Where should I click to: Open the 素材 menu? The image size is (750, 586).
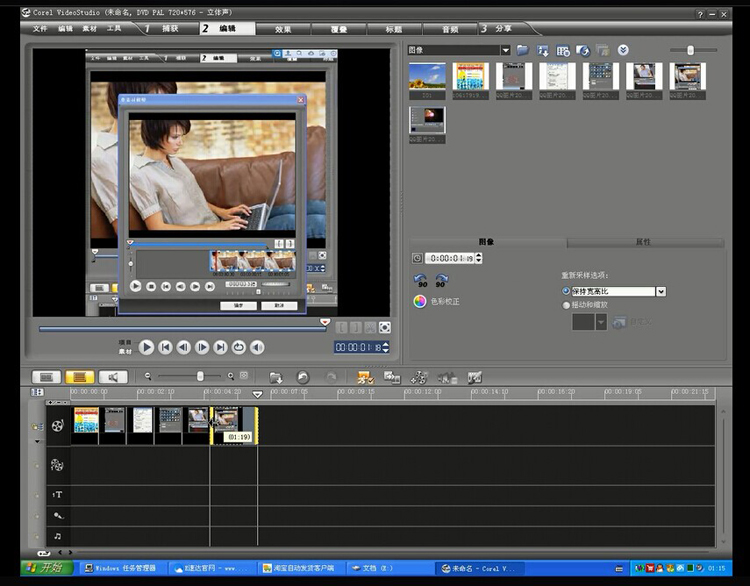tap(89, 29)
